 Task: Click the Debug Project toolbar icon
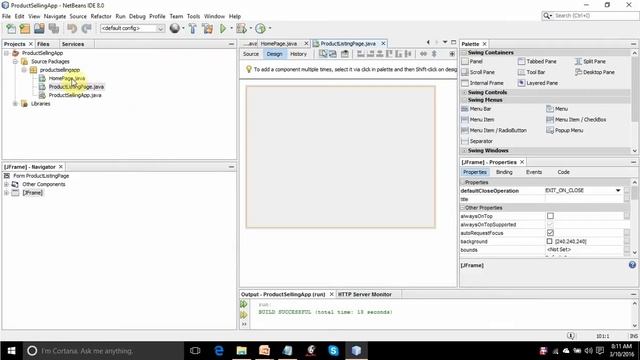[241, 28]
